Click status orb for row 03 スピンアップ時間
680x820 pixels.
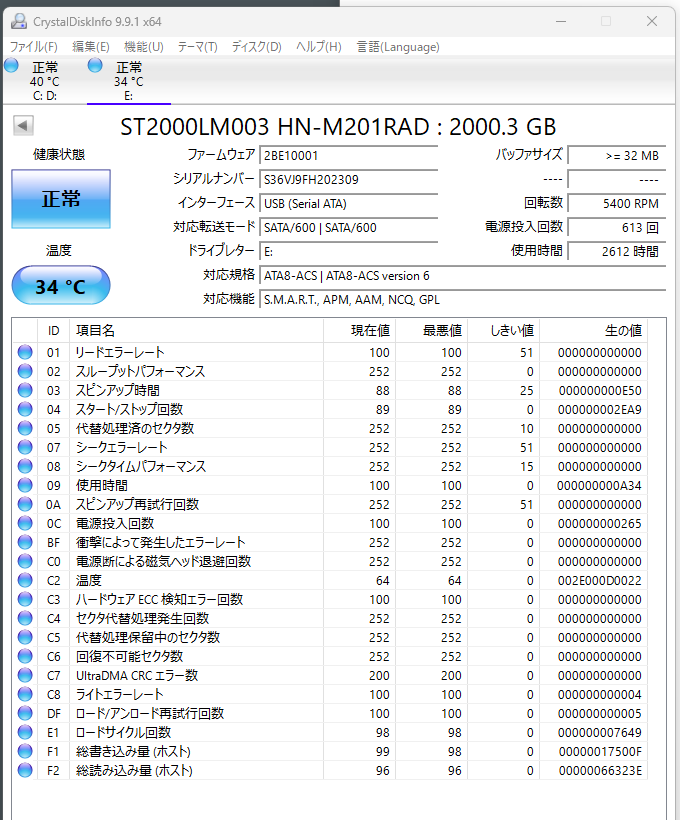(25, 390)
